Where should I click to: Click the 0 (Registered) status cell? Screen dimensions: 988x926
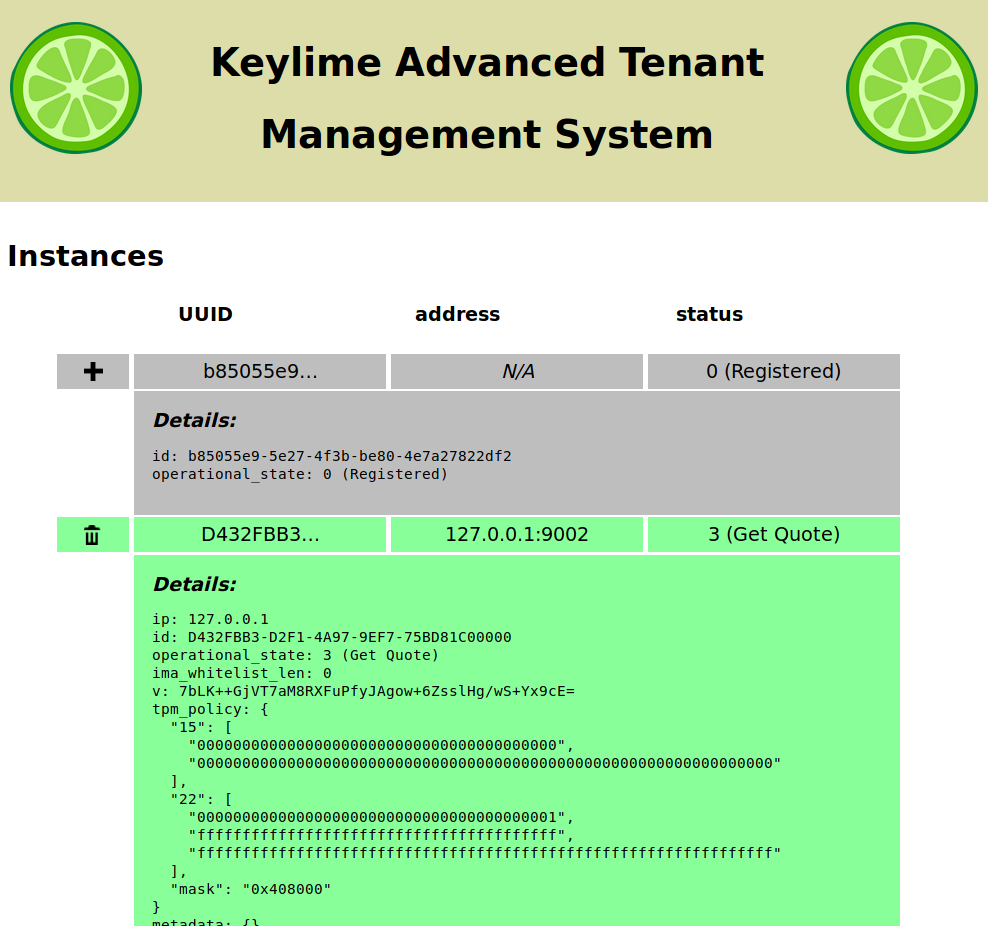774,372
